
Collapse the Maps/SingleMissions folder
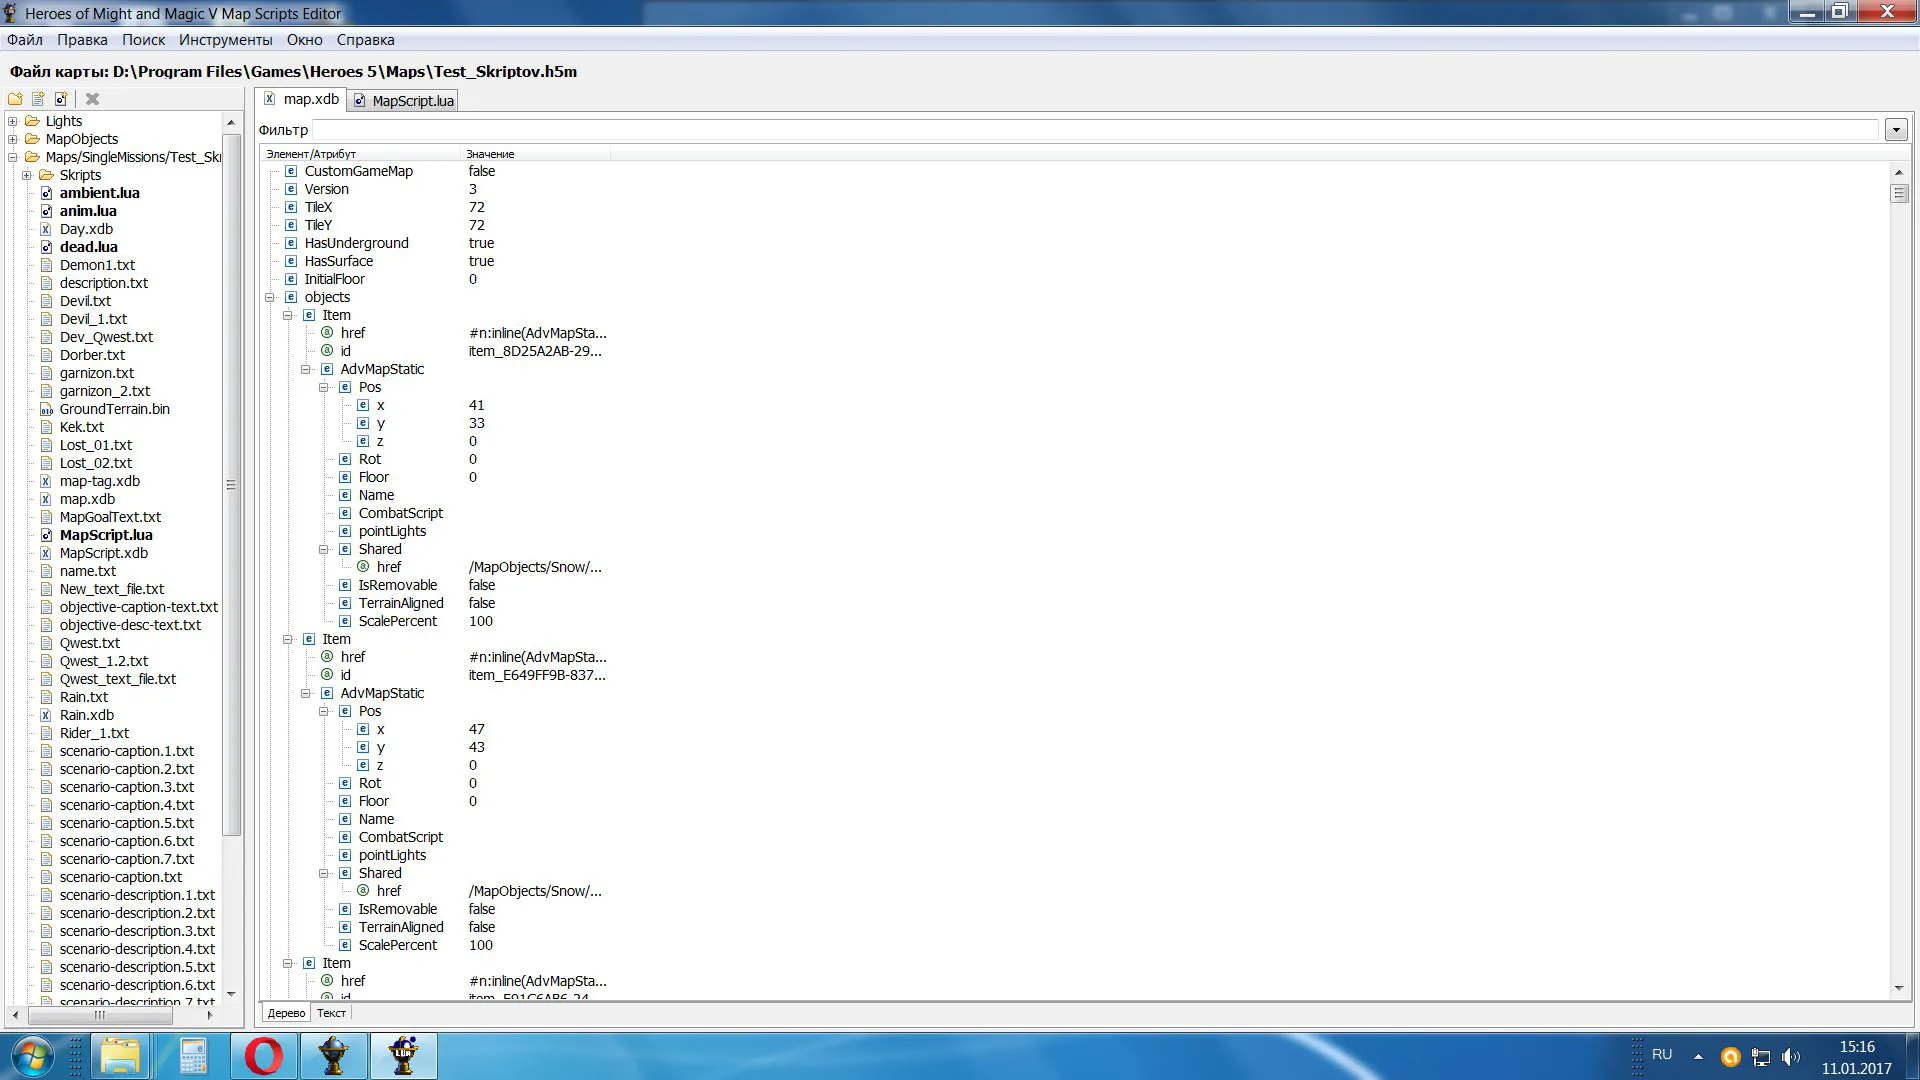pyautogui.click(x=13, y=157)
